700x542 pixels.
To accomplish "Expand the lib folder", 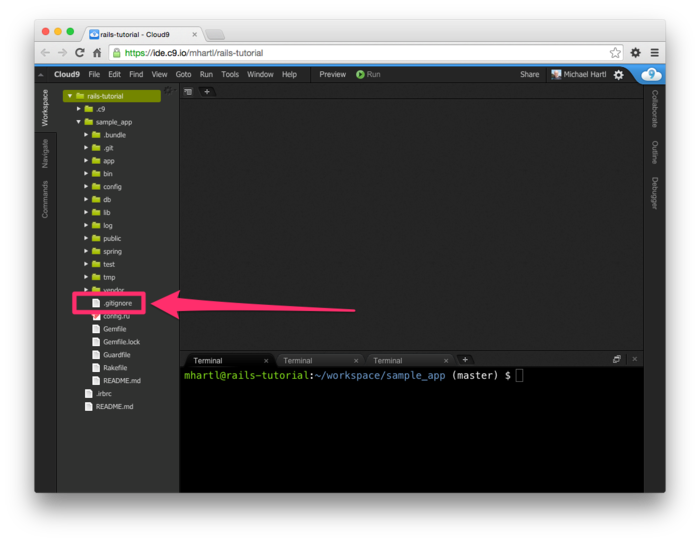I will coord(86,213).
